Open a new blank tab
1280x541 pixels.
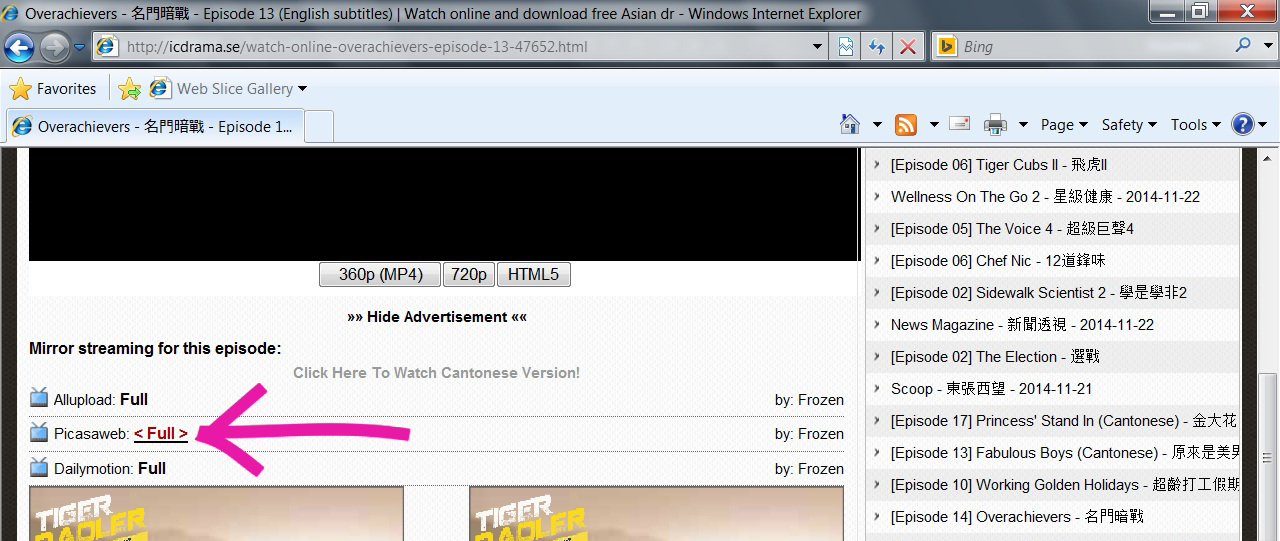point(318,127)
